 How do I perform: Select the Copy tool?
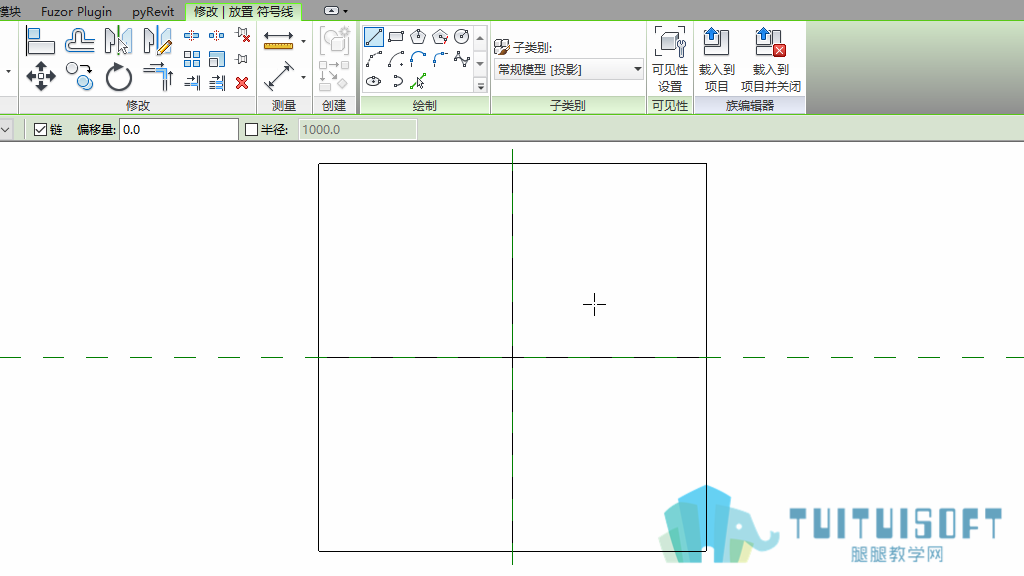(80, 76)
